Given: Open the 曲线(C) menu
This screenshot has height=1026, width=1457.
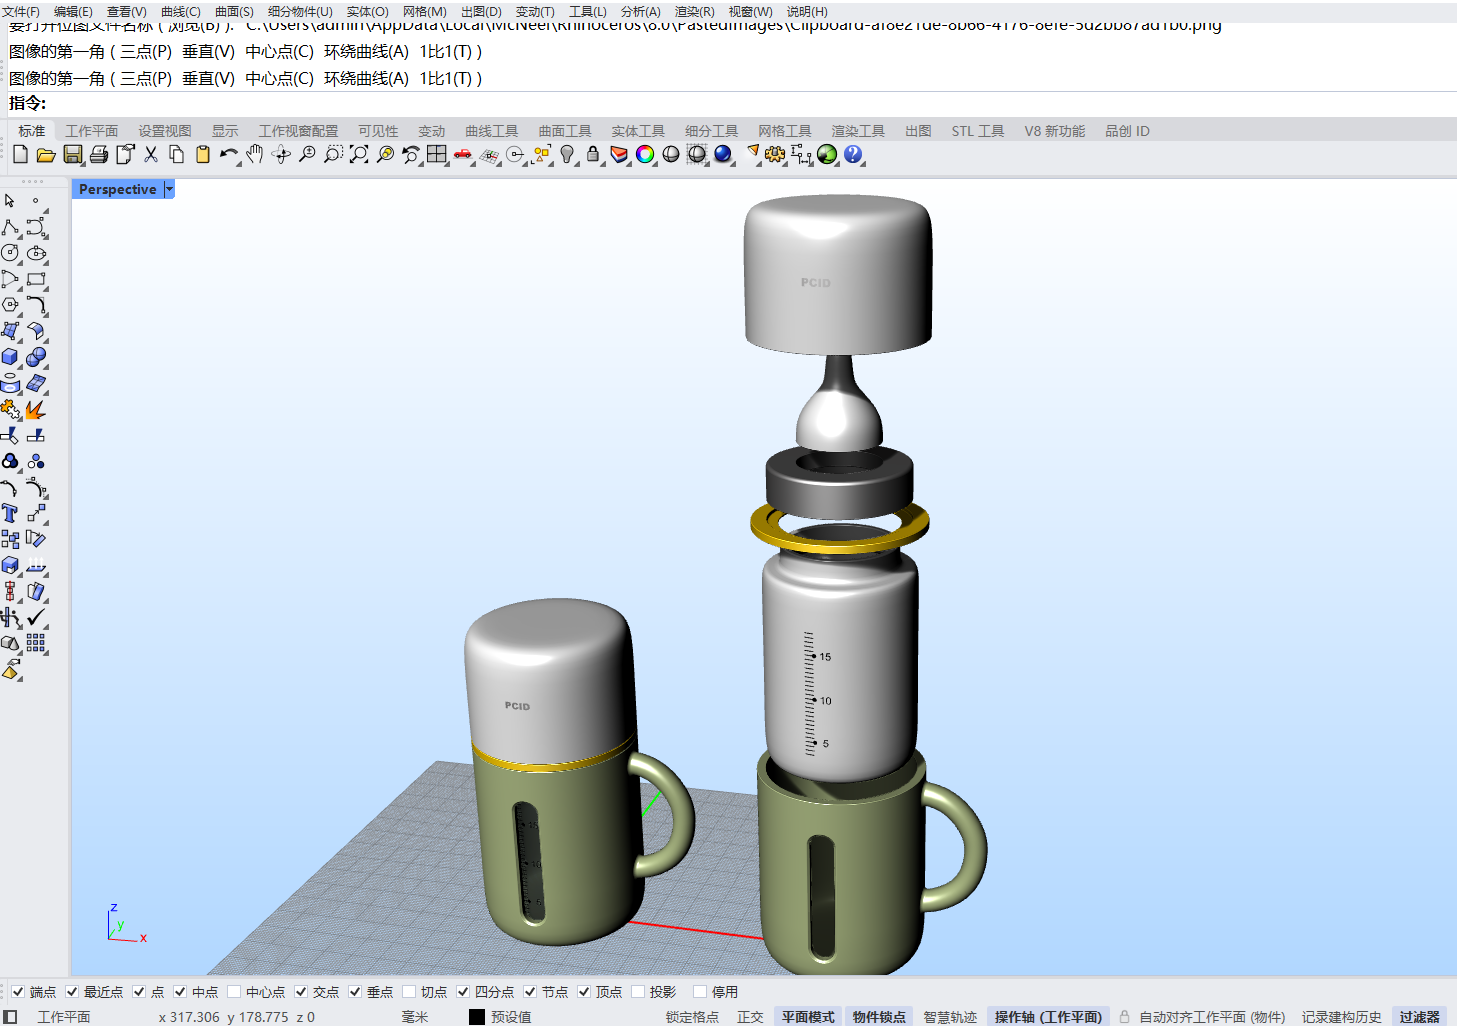Looking at the screenshot, I should pyautogui.click(x=180, y=12).
